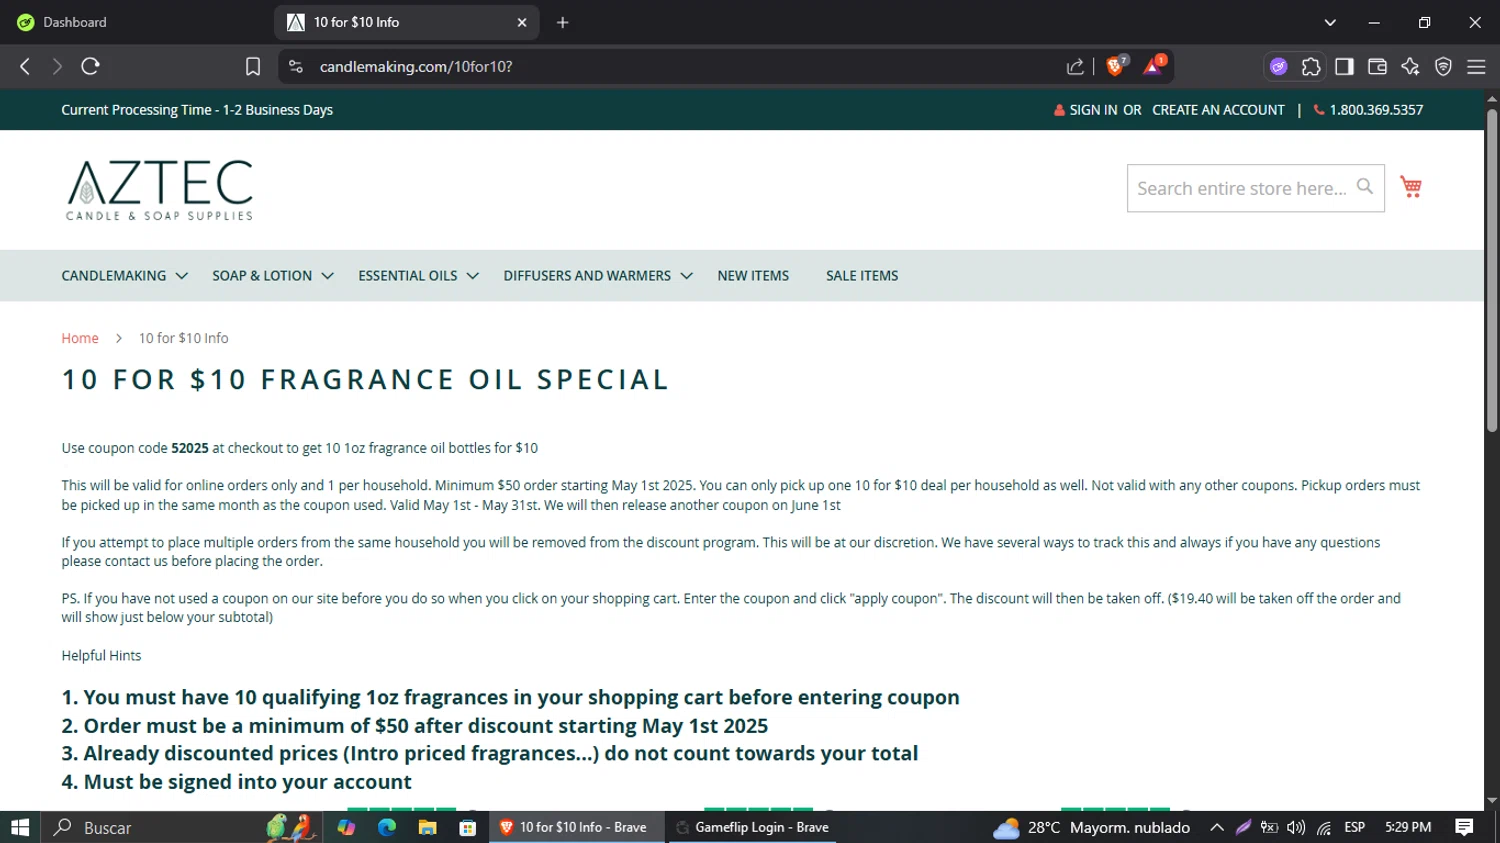Screen dimensions: 1500x843
Task: Open the Windows Start menu
Action: tap(20, 827)
